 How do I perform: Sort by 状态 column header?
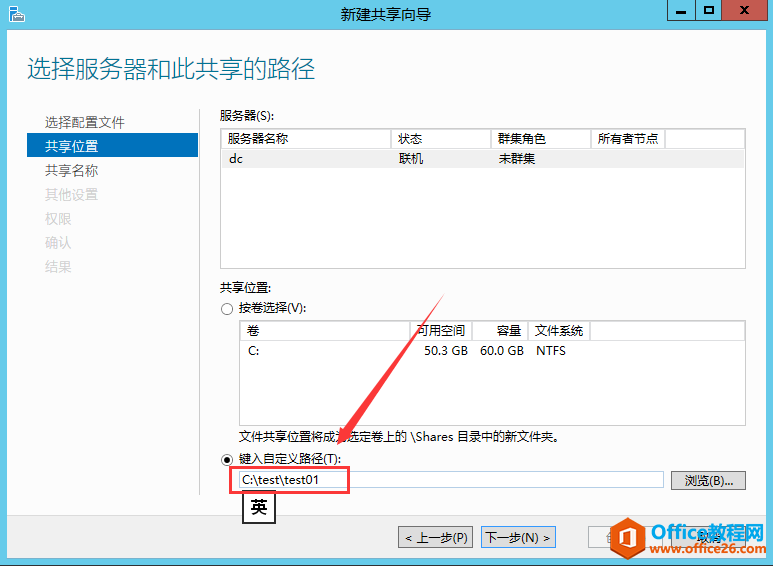[x=441, y=139]
